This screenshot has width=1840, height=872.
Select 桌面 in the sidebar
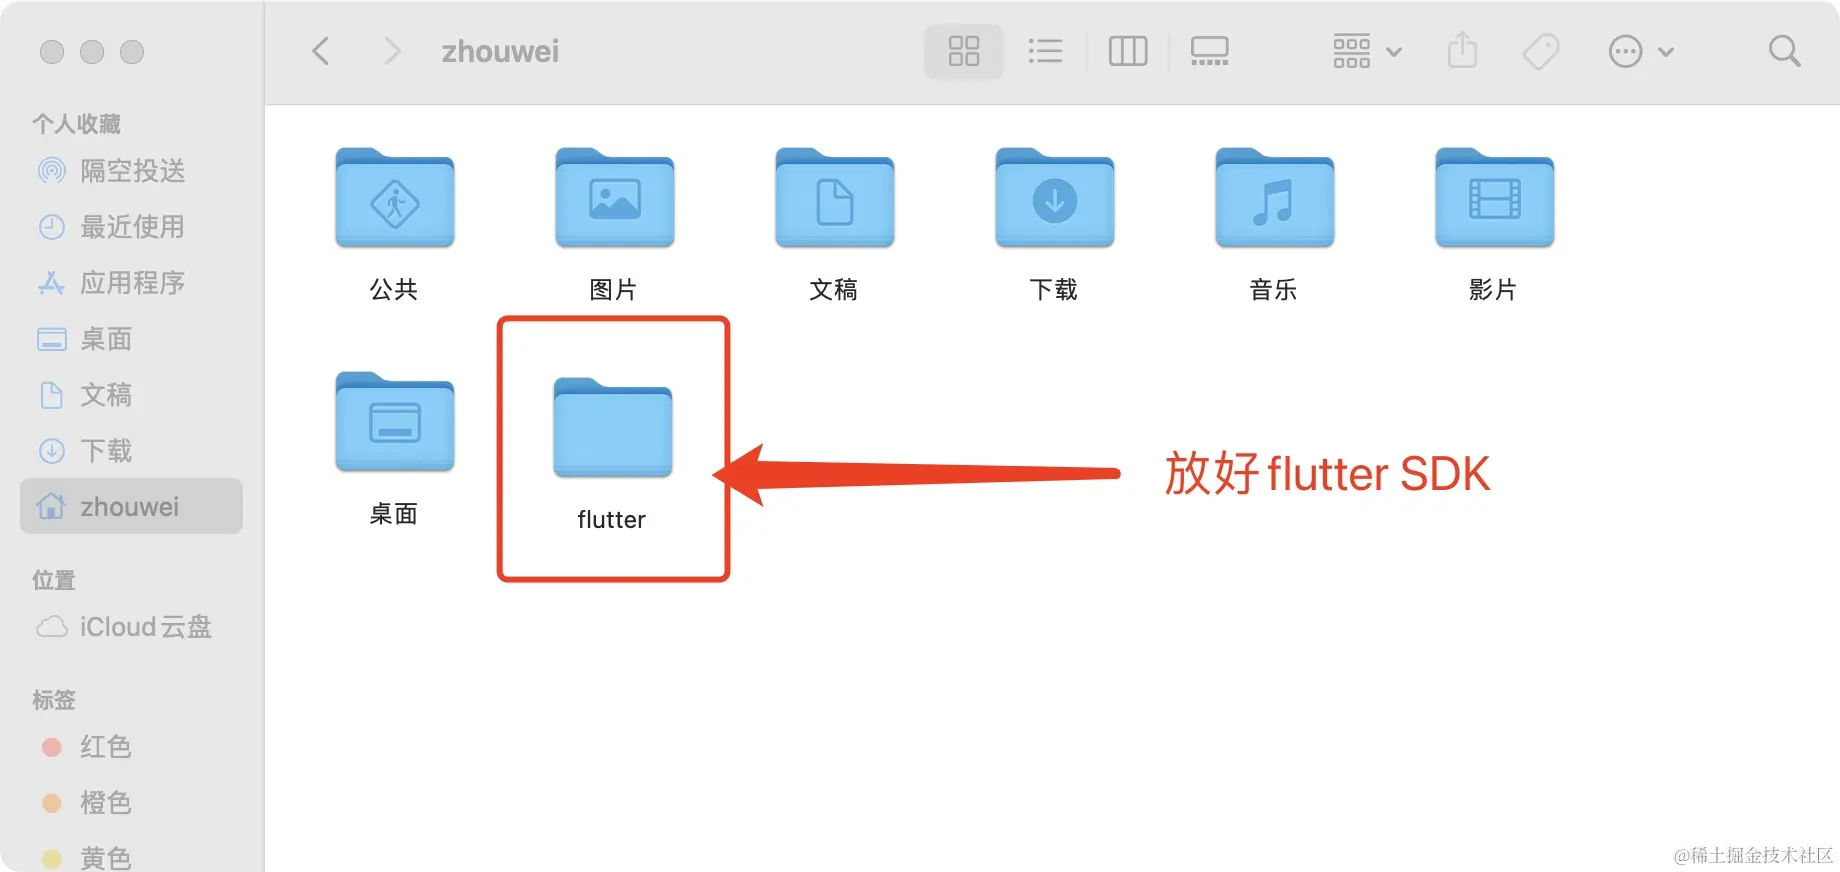[x=131, y=339]
